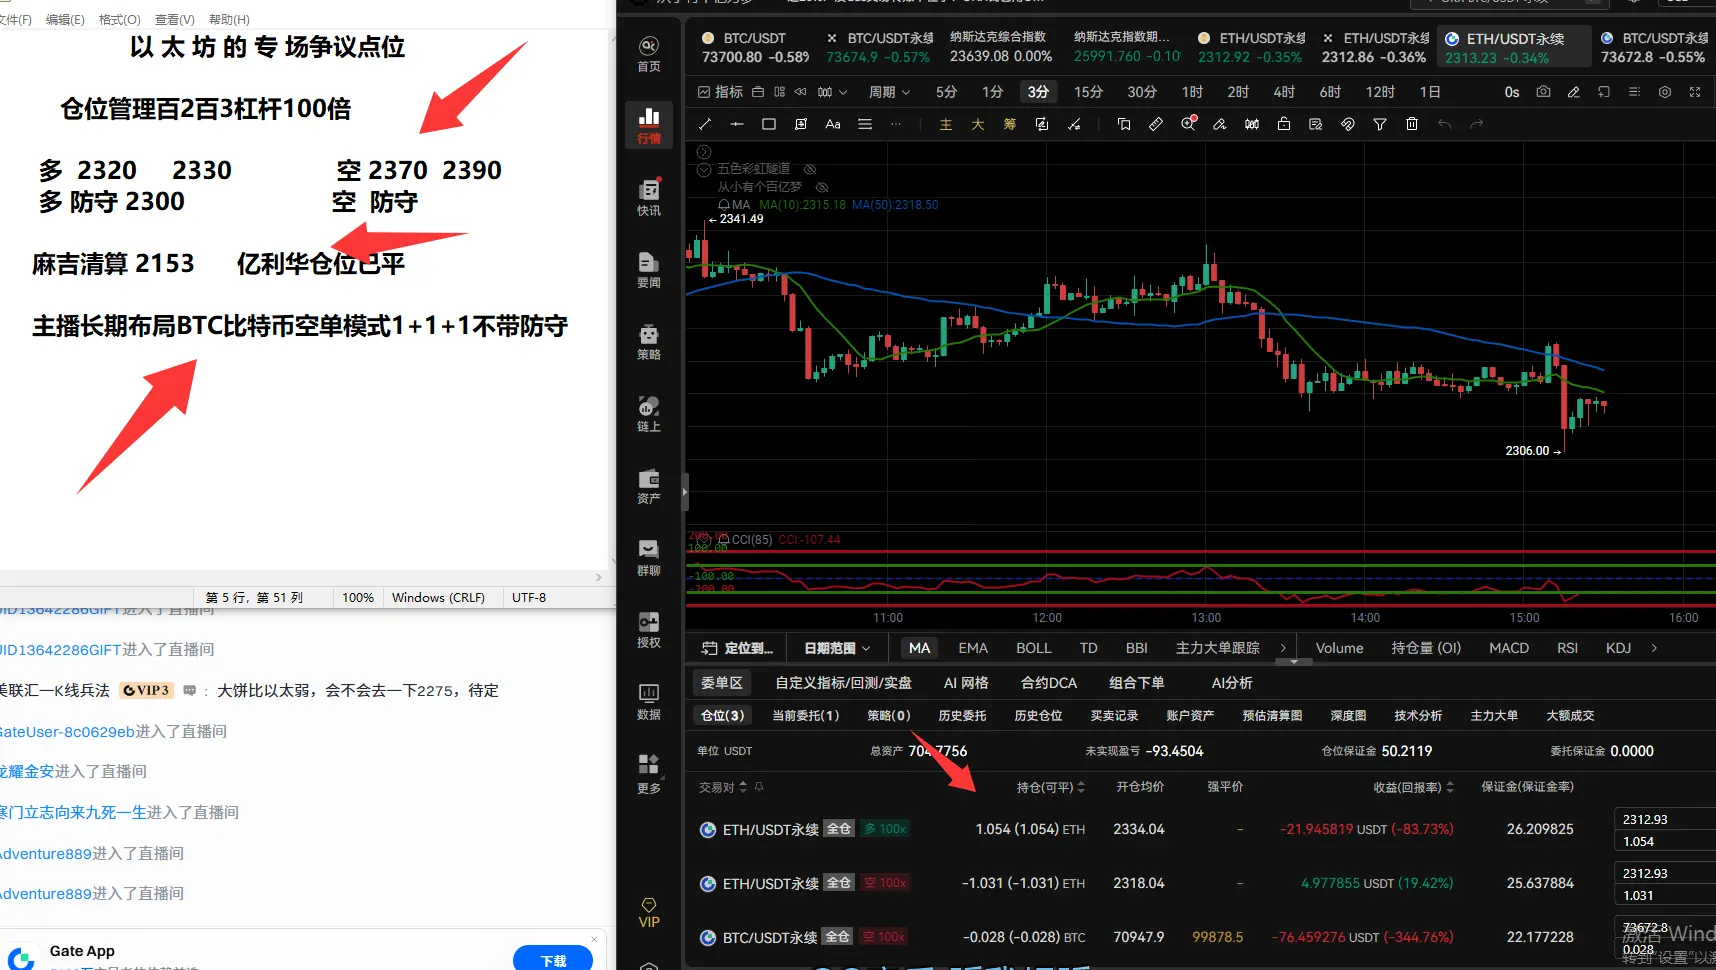Open the 历史仓位 position history tab
This screenshot has width=1716, height=970.
pos(1038,715)
